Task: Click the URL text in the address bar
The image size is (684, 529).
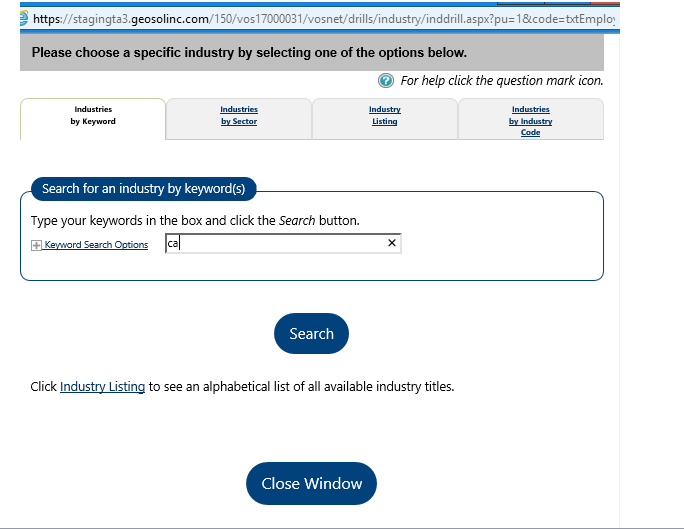Action: (x=320, y=18)
